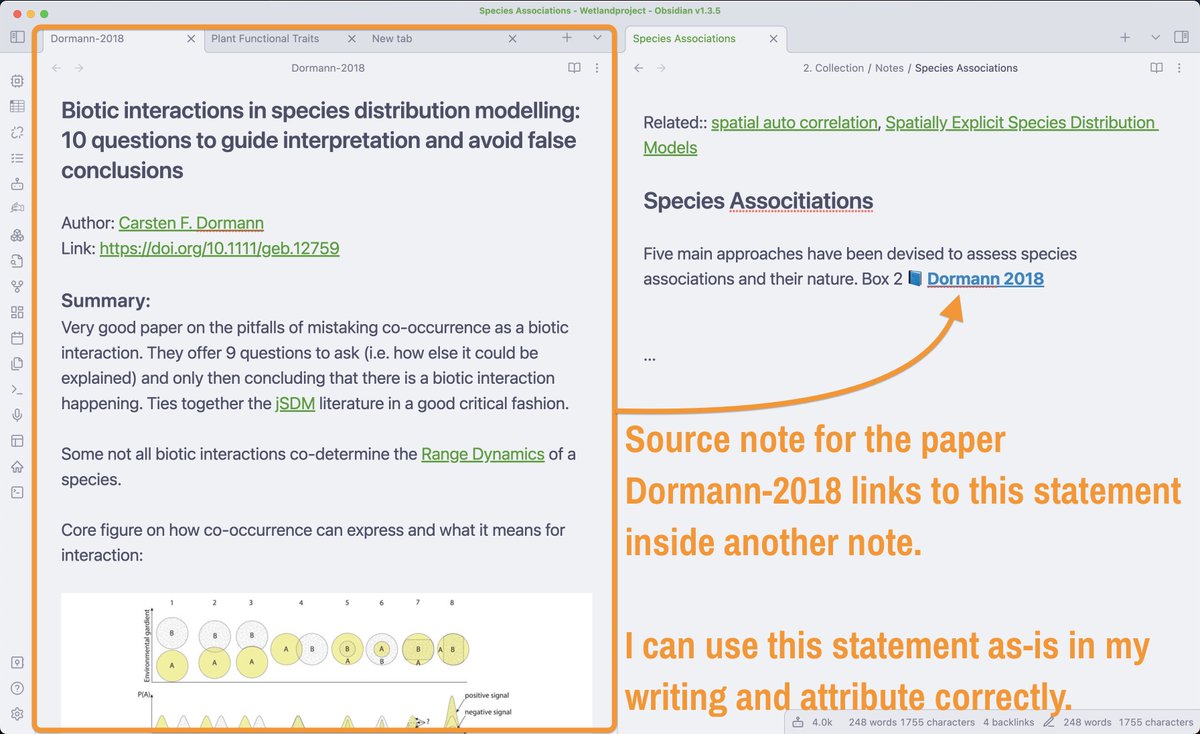Create a new tab with the plus icon
Screen dimensions: 1200x734
[x=566, y=37]
